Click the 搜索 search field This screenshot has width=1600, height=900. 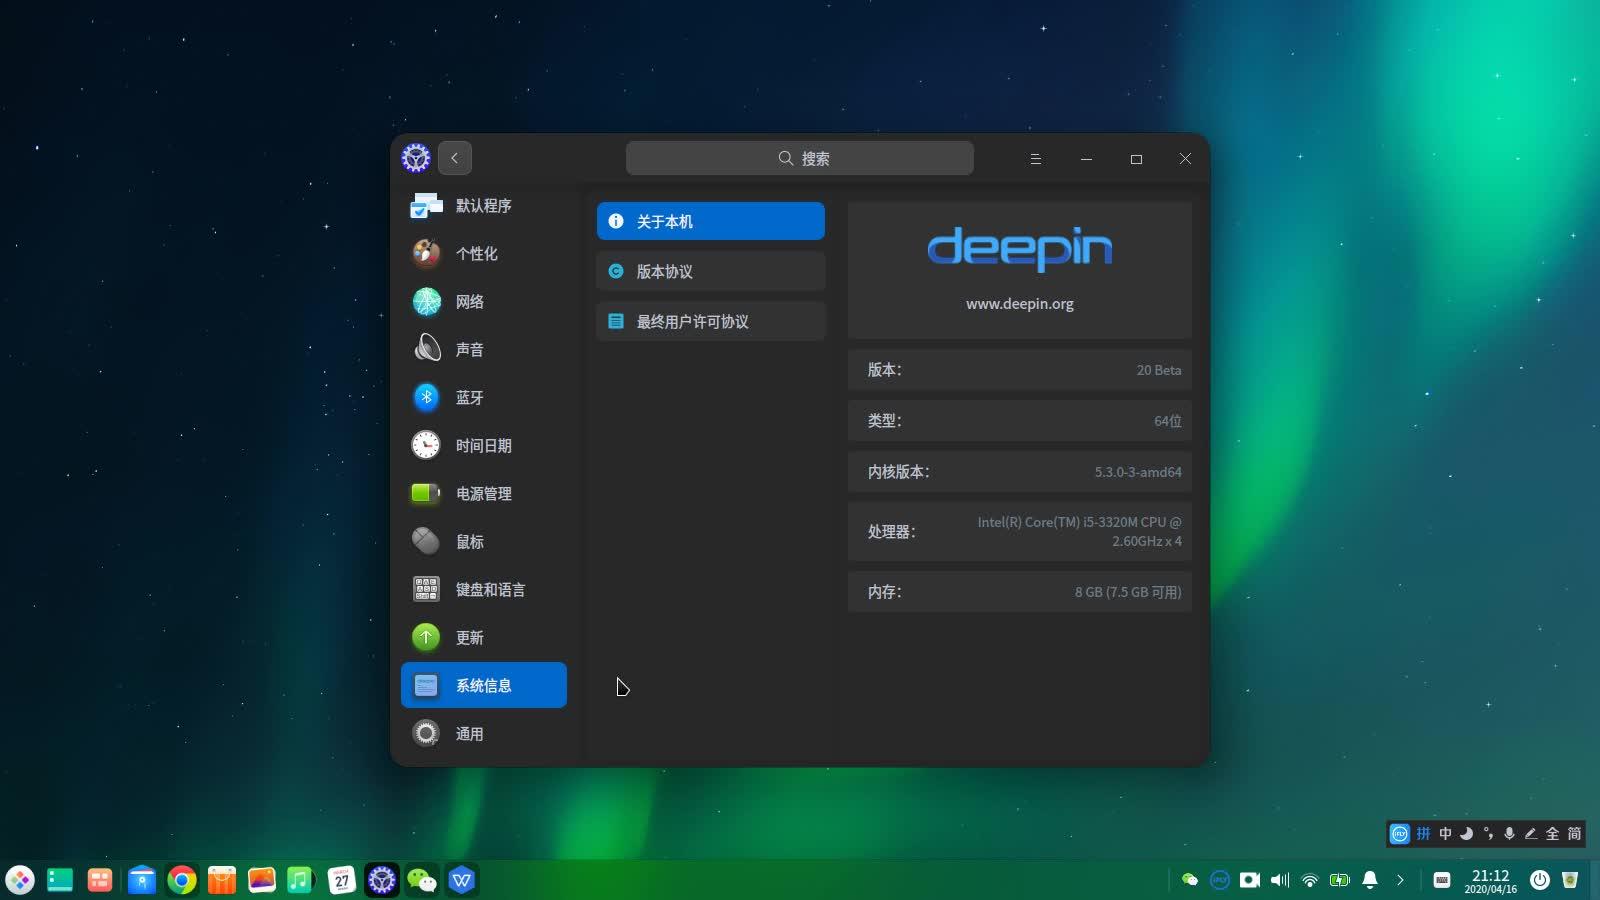point(799,157)
